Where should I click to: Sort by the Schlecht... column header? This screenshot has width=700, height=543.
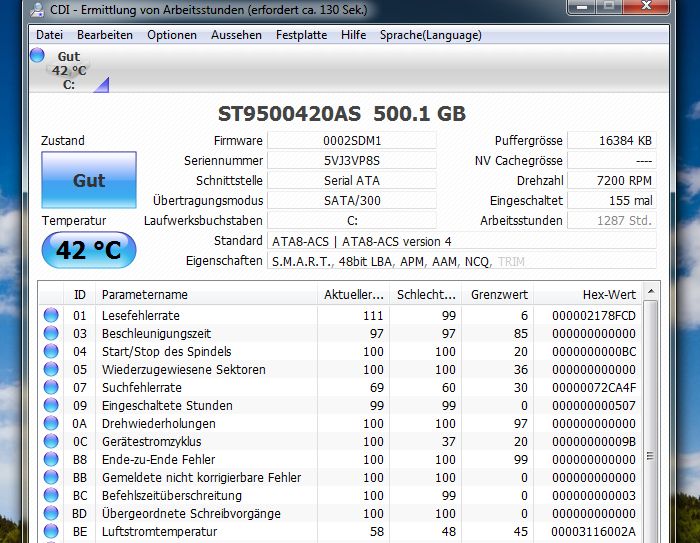tap(426, 295)
